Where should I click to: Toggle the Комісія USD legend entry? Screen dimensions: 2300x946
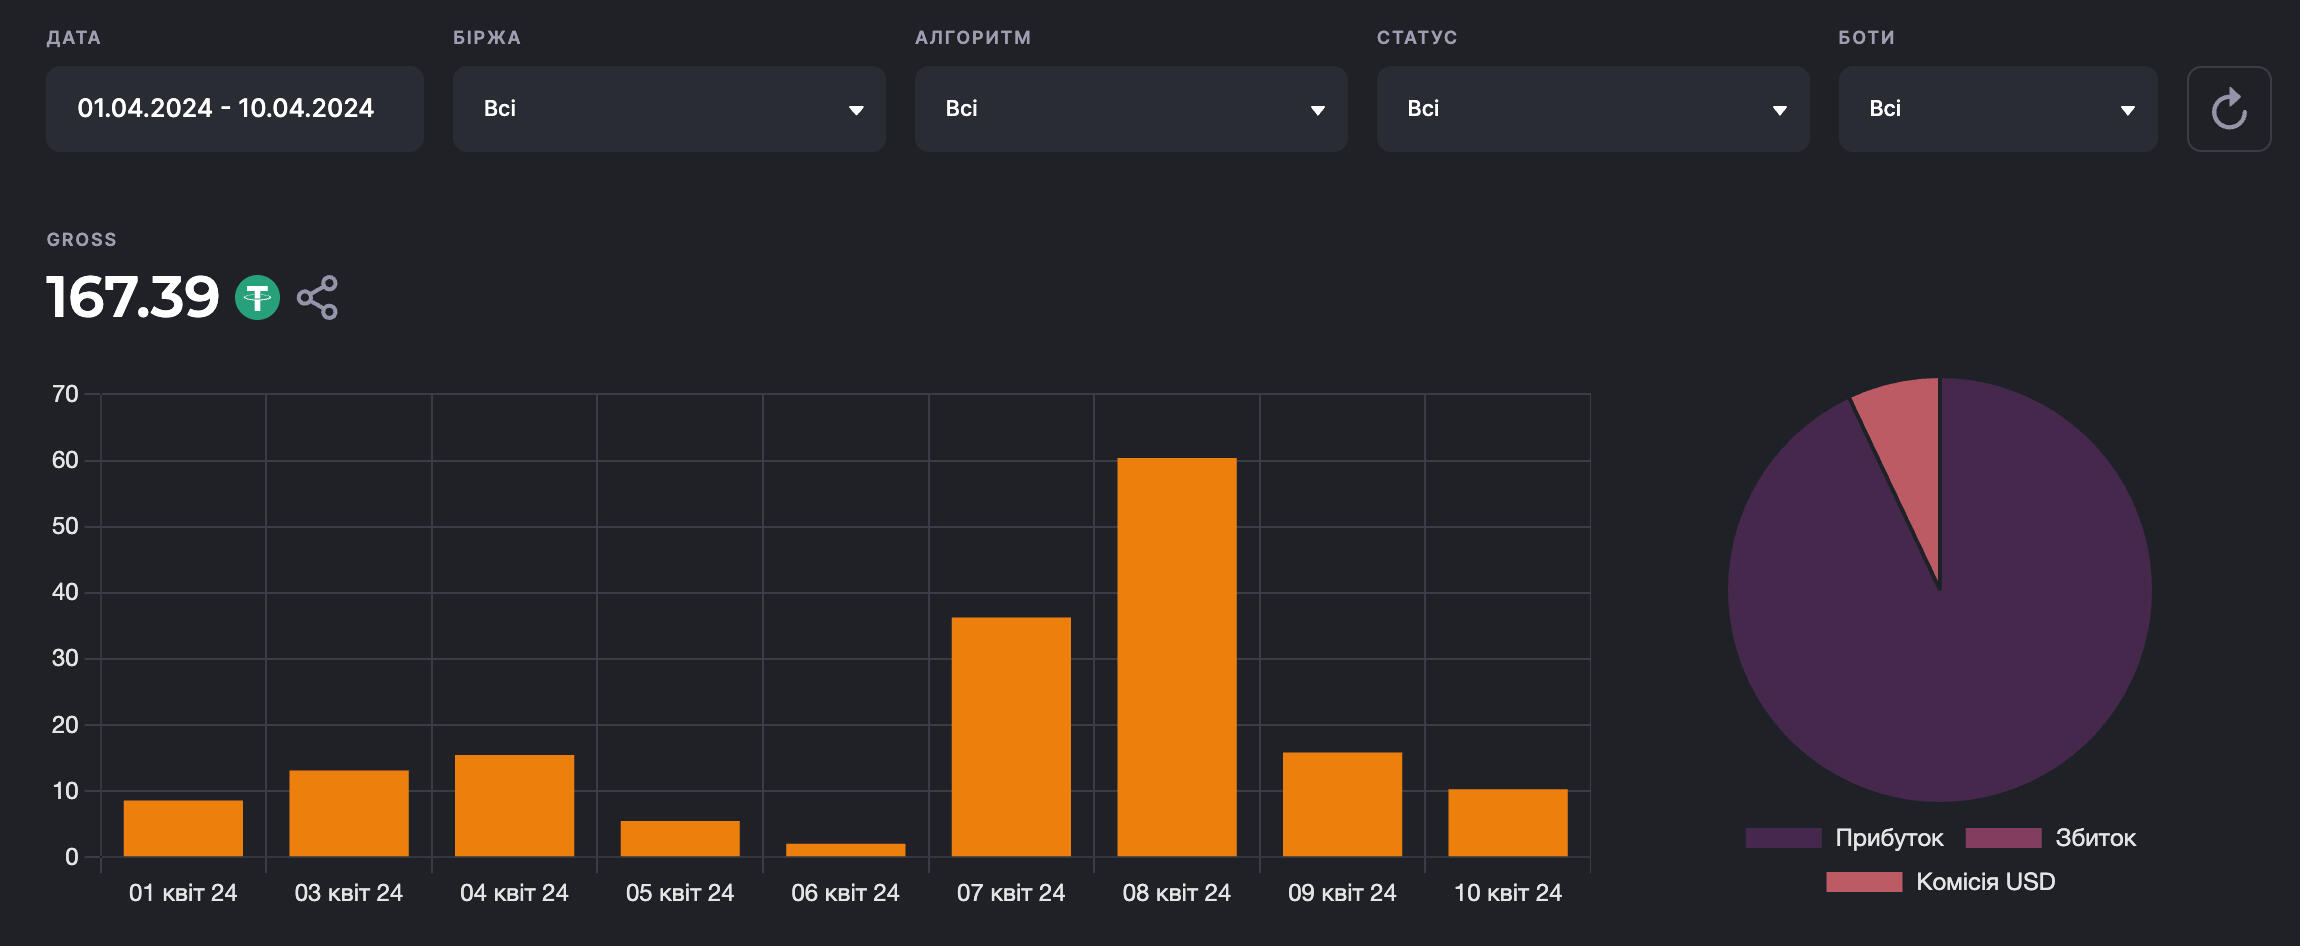pyautogui.click(x=1940, y=882)
